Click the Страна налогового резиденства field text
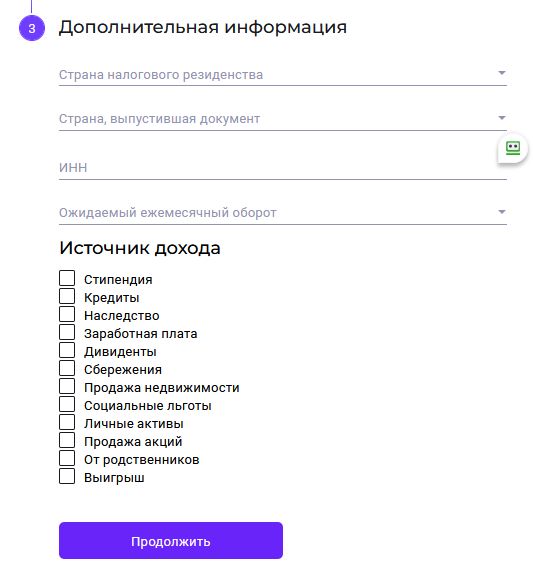This screenshot has width=533, height=571. (x=161, y=75)
